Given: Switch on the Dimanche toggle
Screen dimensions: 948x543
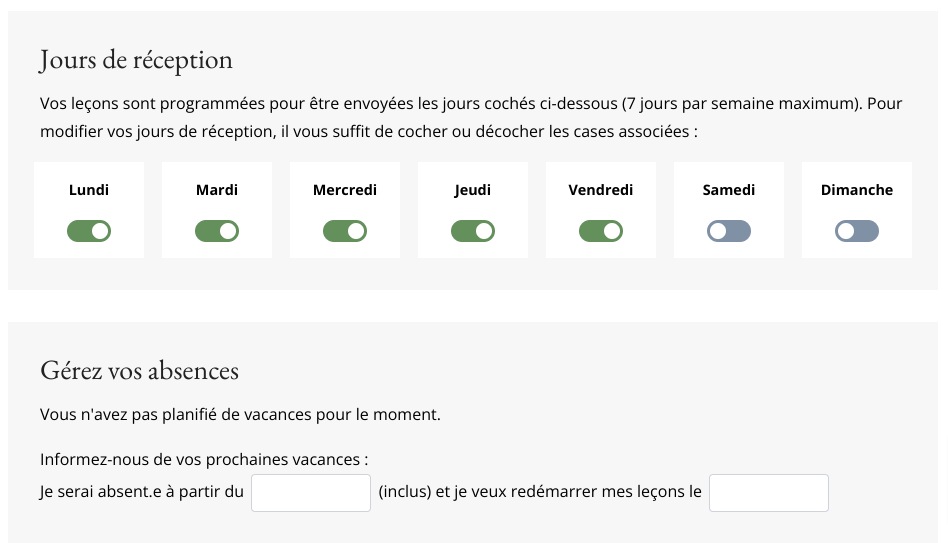Looking at the screenshot, I should point(857,231).
